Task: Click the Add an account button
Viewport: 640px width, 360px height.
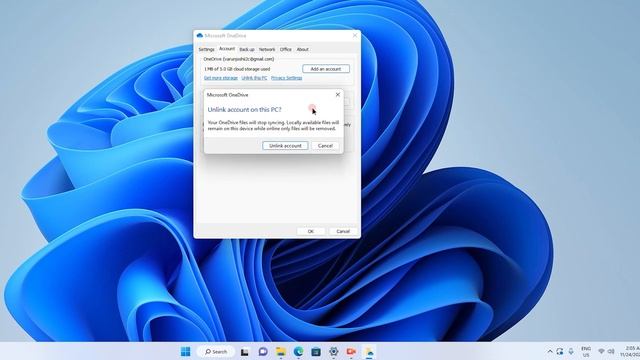Action: (326, 69)
